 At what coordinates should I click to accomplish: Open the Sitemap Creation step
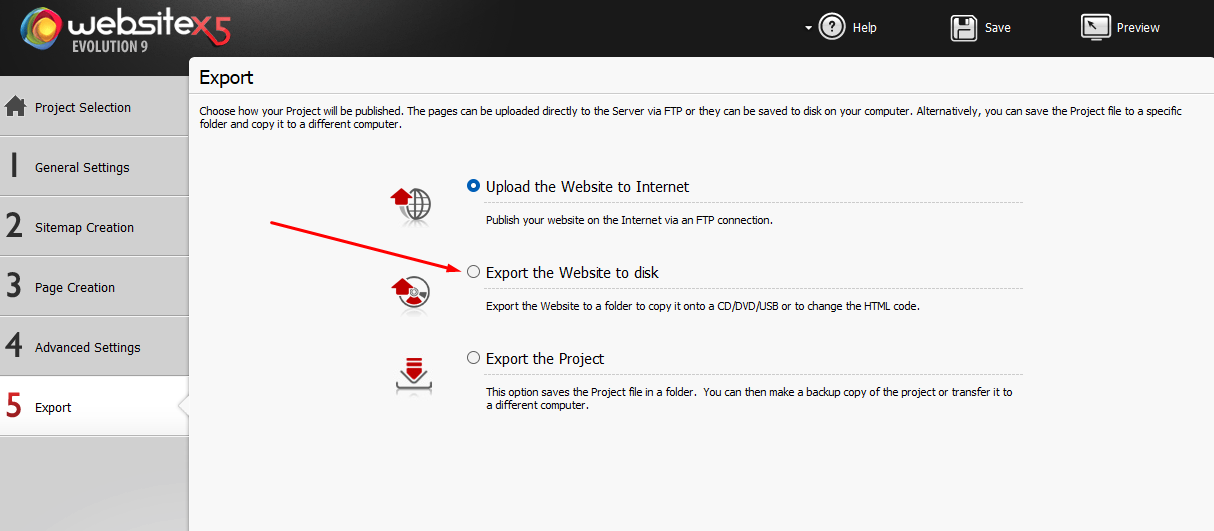(84, 227)
